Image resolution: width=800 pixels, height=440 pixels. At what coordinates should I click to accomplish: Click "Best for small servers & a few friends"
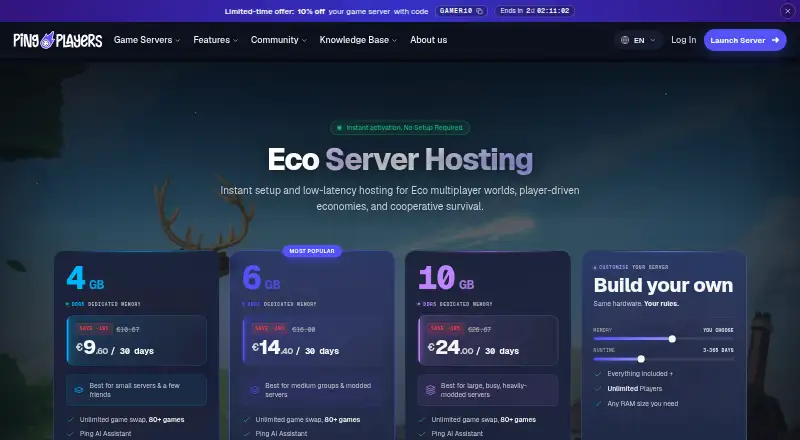coord(135,390)
